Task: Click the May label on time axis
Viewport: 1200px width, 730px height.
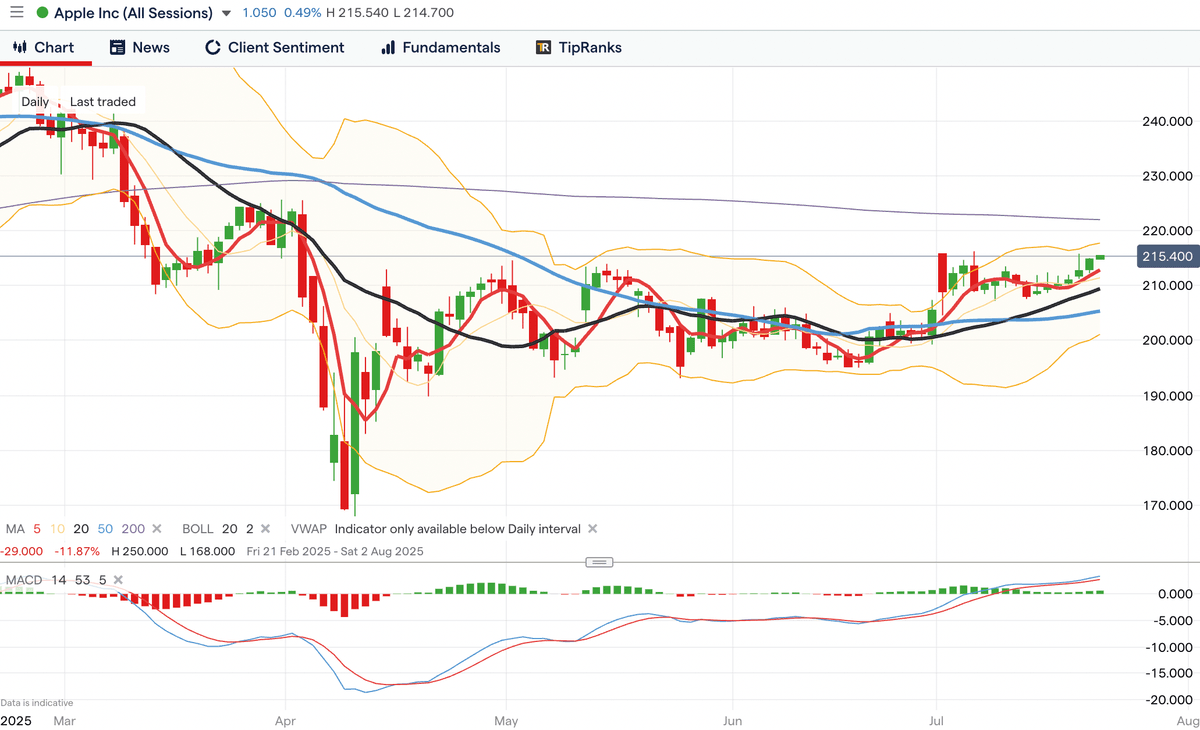Action: [507, 720]
